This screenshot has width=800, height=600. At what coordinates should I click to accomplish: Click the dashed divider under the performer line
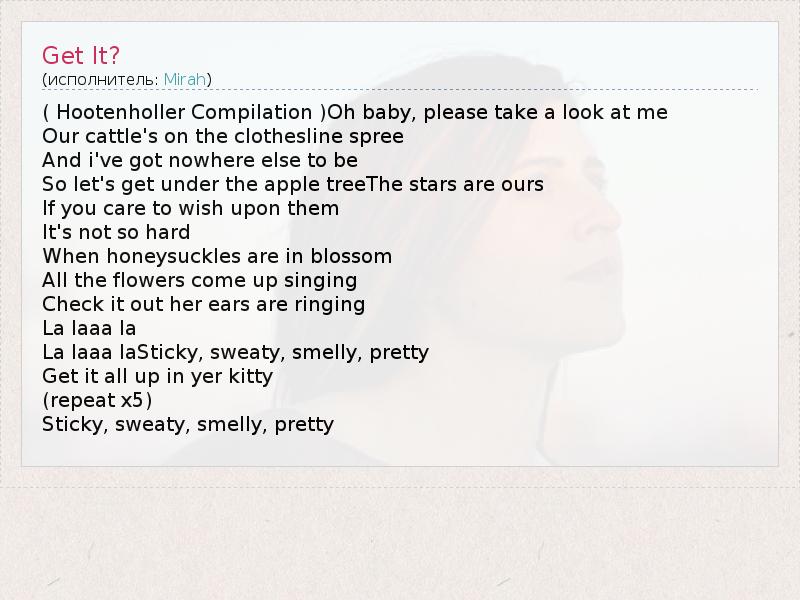[x=400, y=92]
